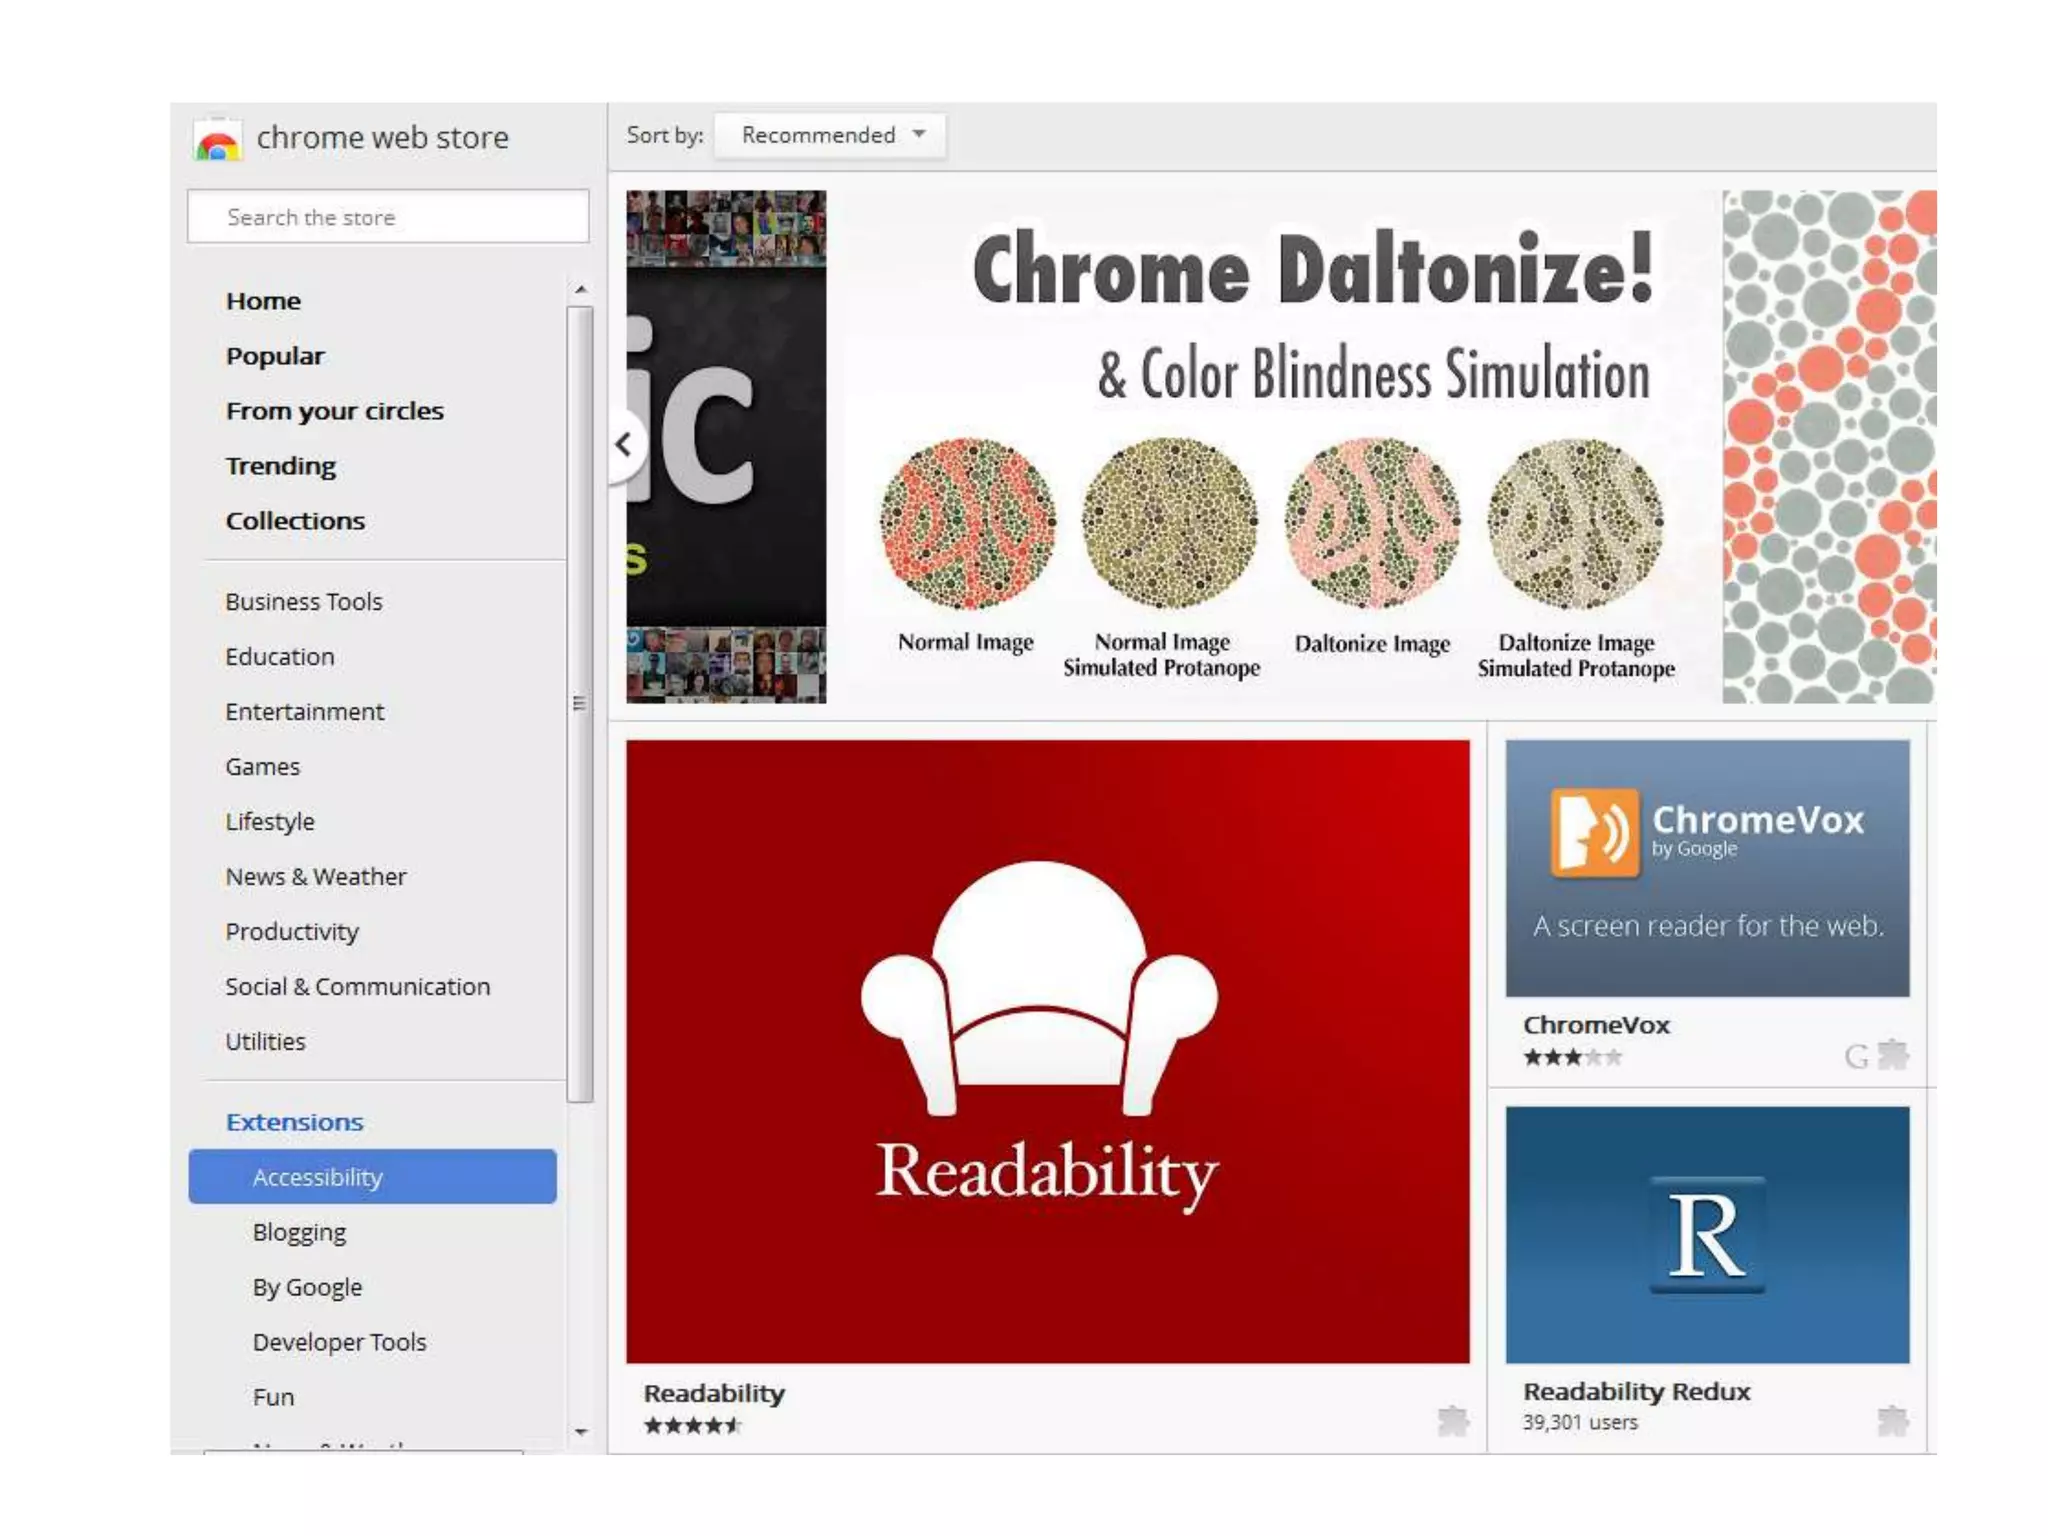
Task: Go to Trending in the sidebar
Action: pyautogui.click(x=281, y=466)
